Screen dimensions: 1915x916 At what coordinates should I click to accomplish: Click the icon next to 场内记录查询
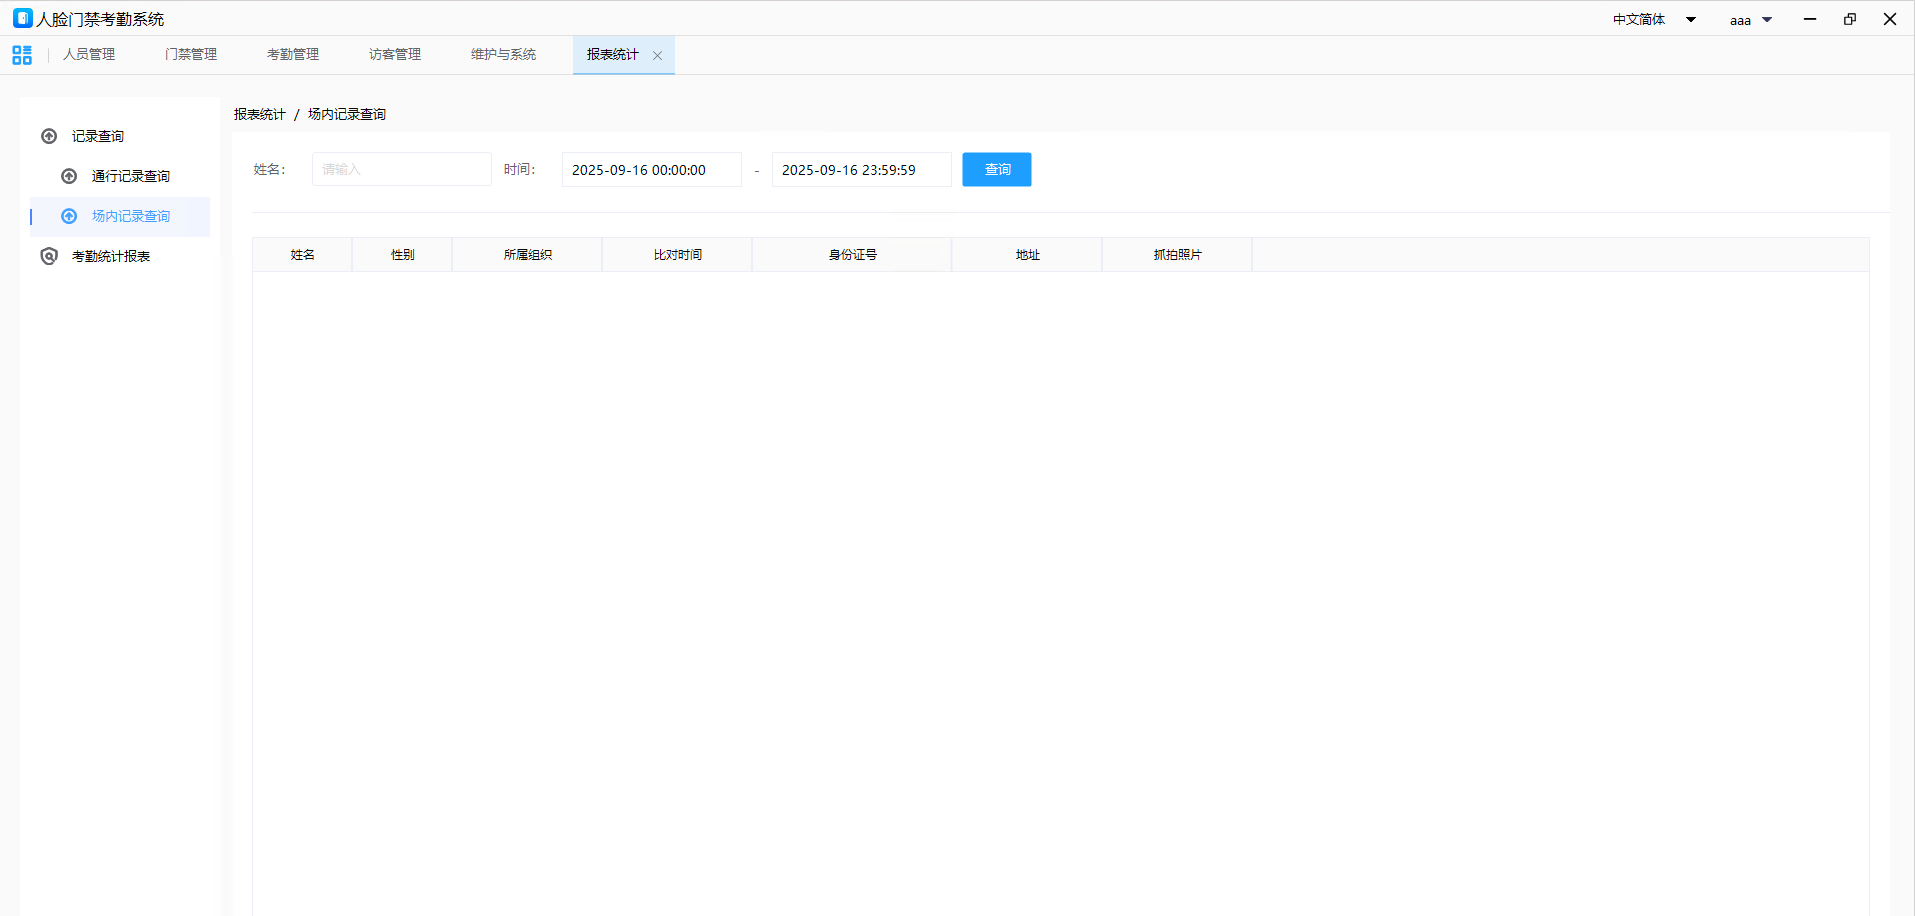(x=69, y=216)
